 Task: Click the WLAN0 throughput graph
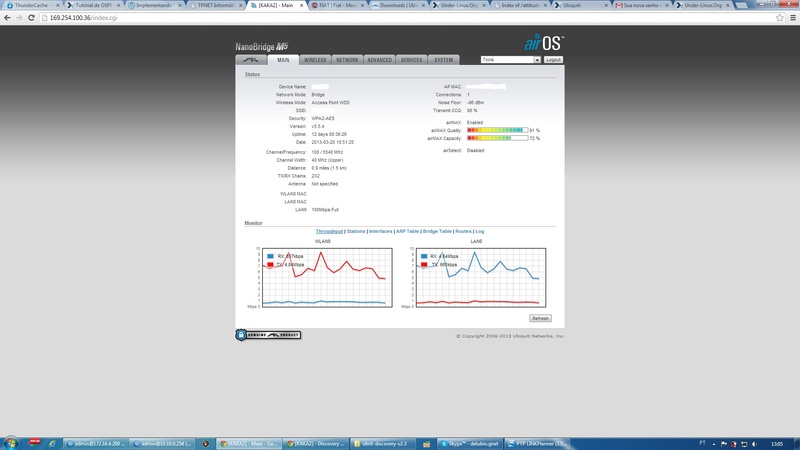pyautogui.click(x=327, y=278)
